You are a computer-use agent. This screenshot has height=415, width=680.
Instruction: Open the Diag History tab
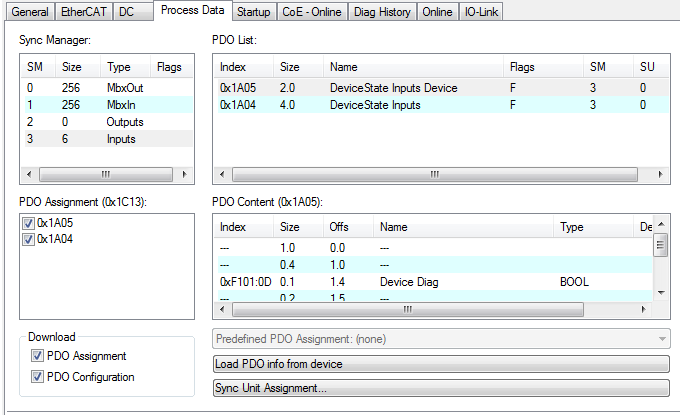[381, 11]
